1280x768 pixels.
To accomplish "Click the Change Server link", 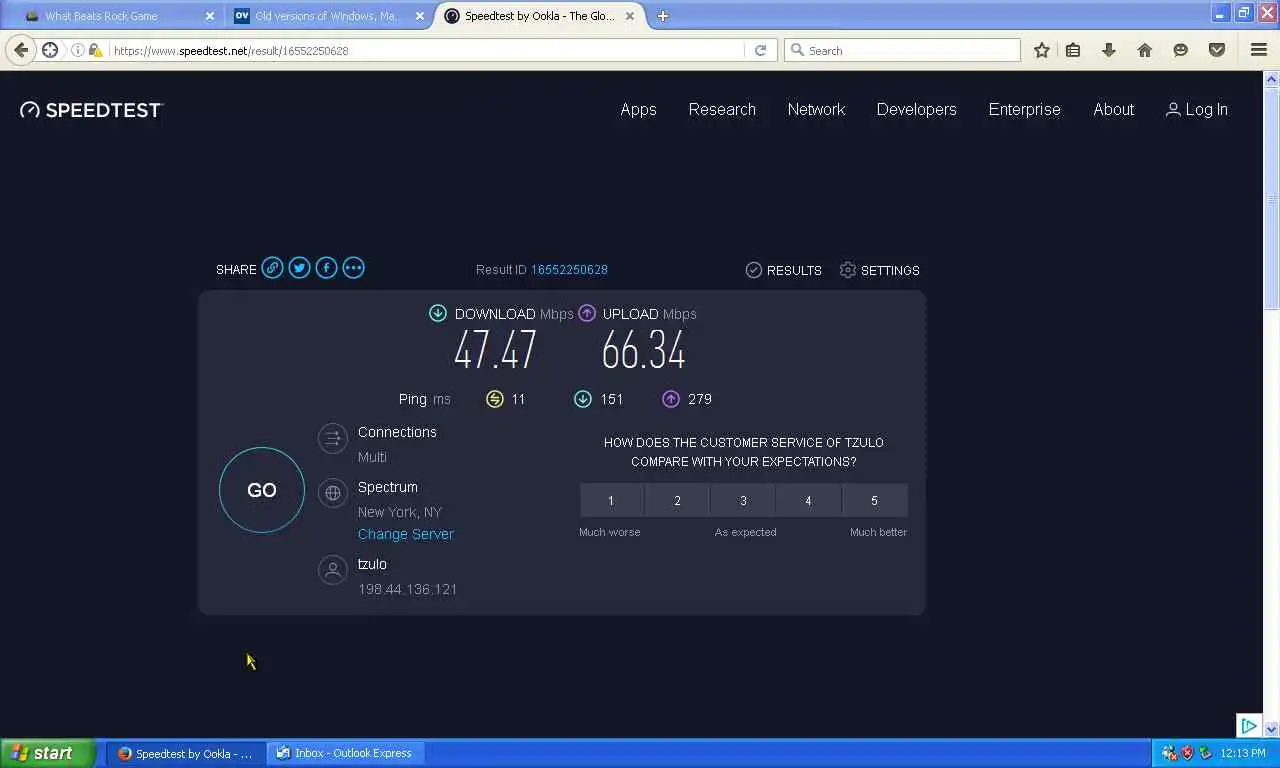I will 406,534.
